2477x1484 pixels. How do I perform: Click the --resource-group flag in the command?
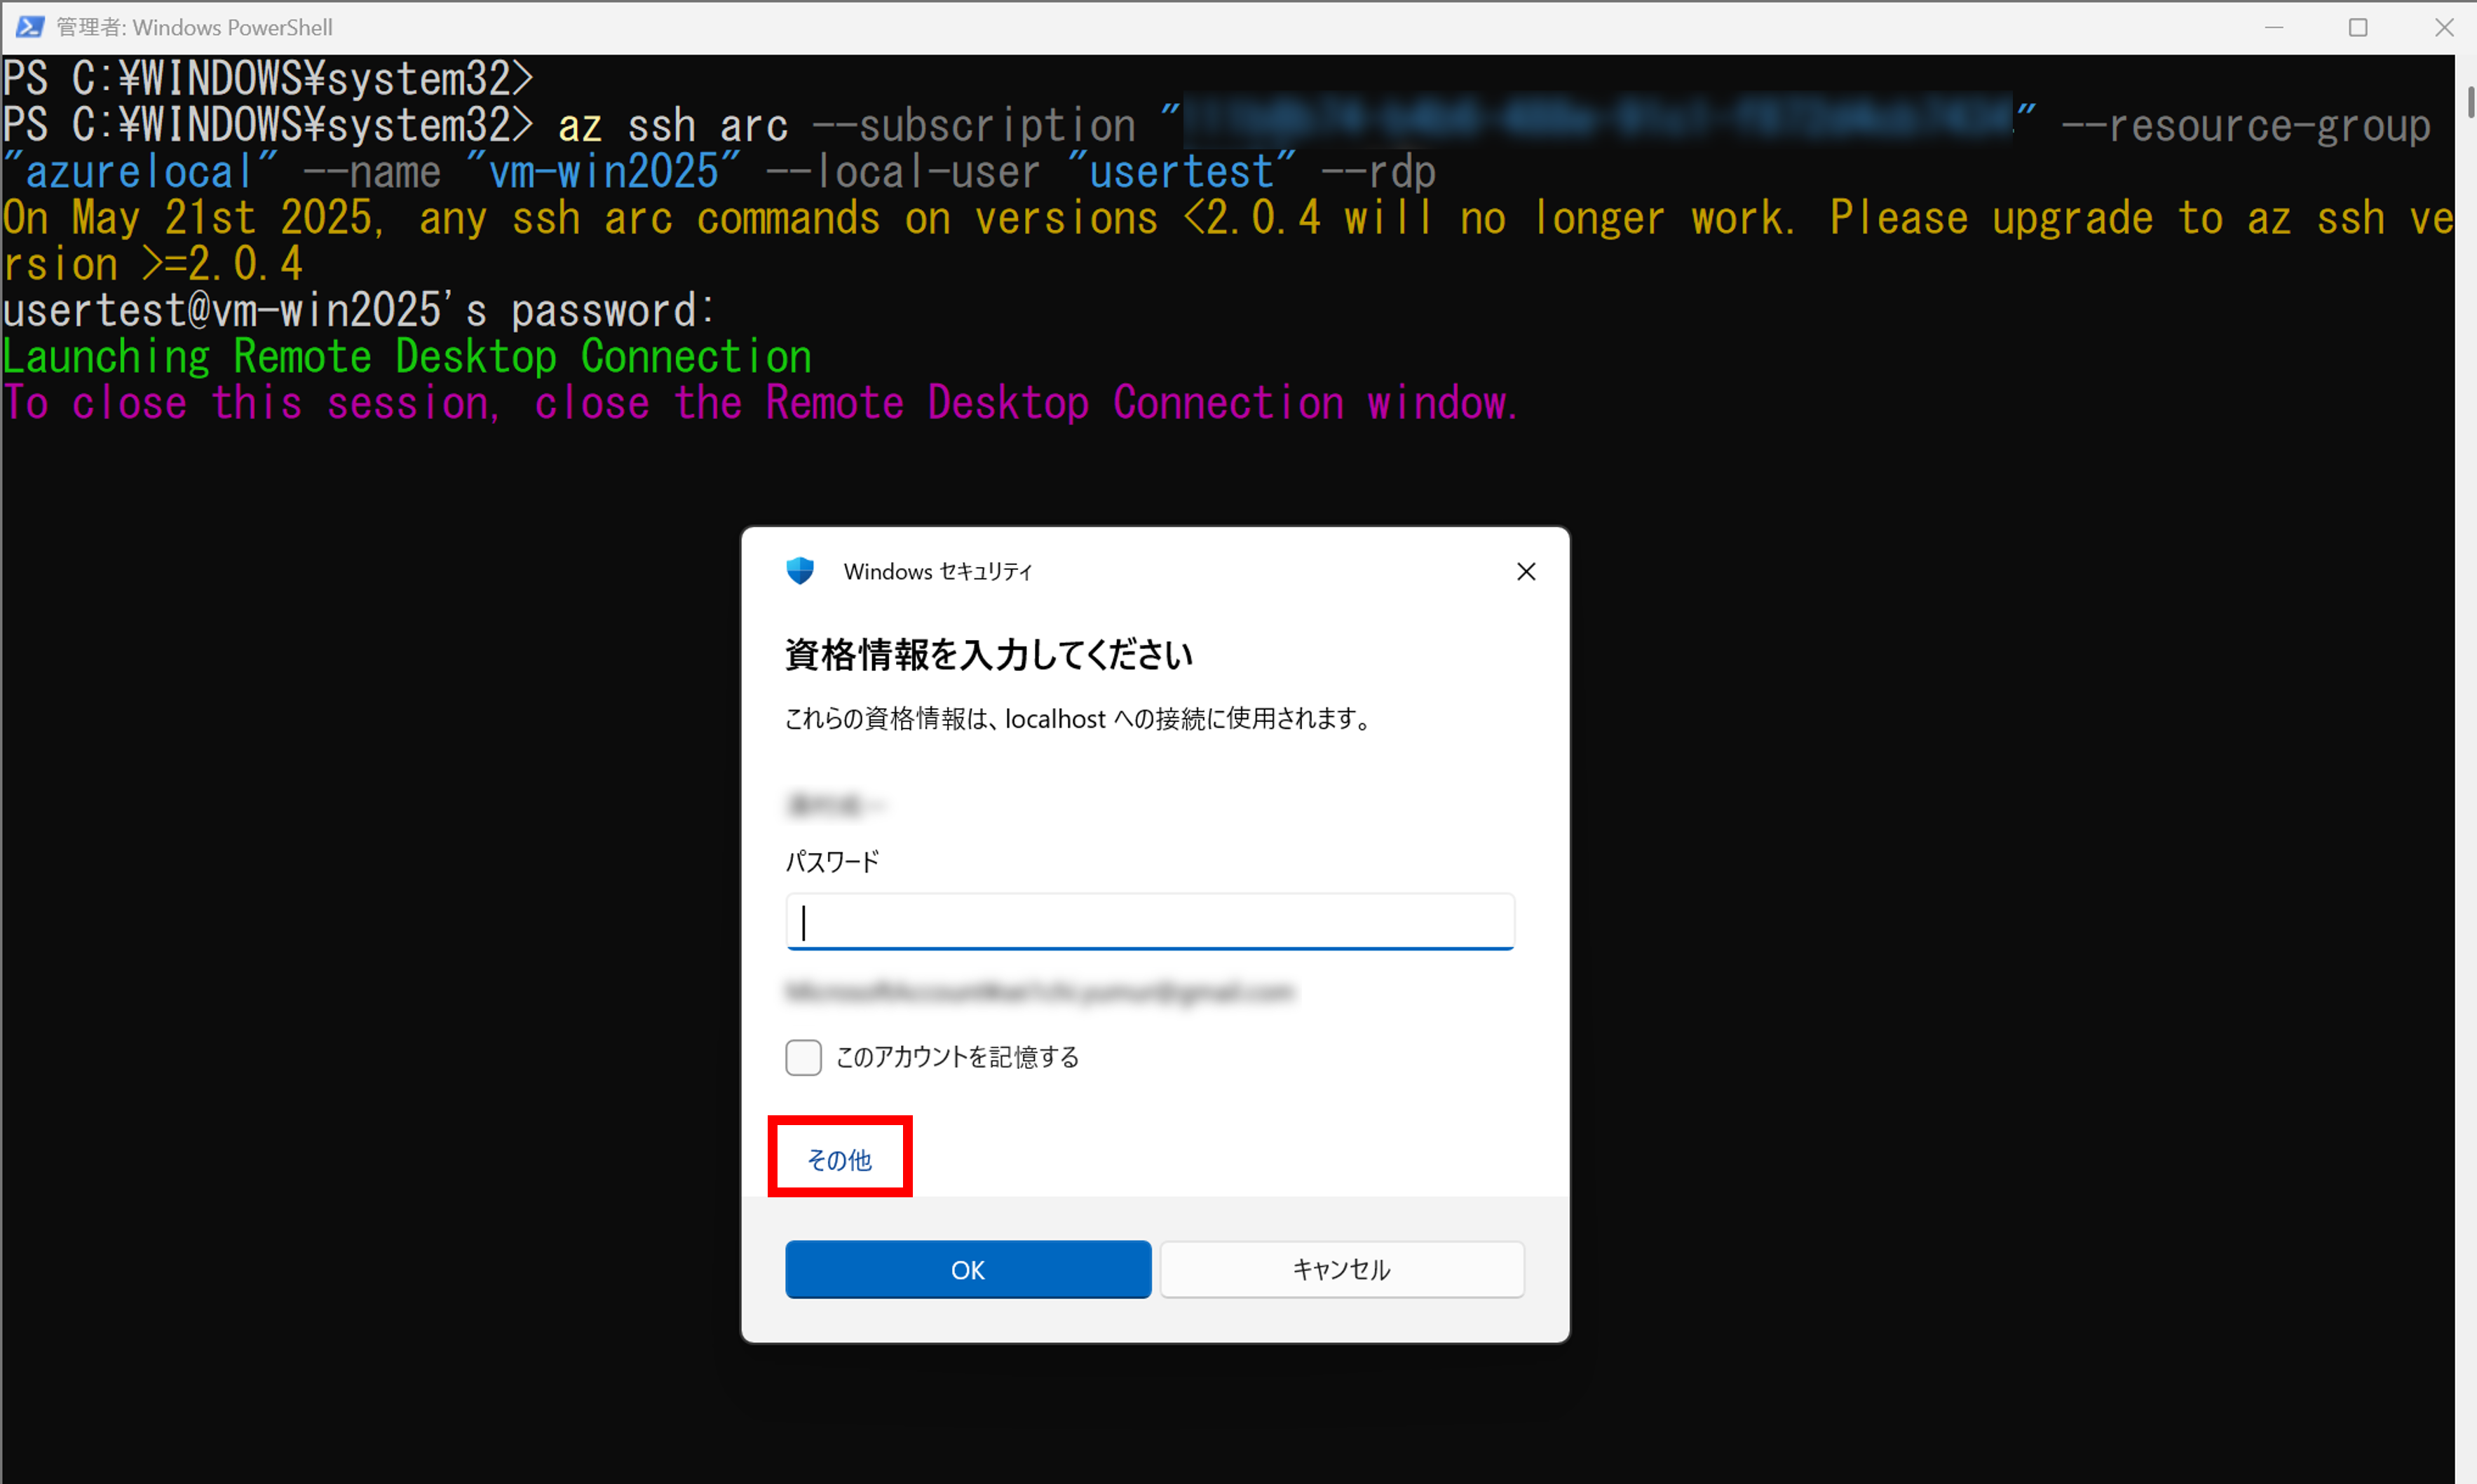(2246, 126)
